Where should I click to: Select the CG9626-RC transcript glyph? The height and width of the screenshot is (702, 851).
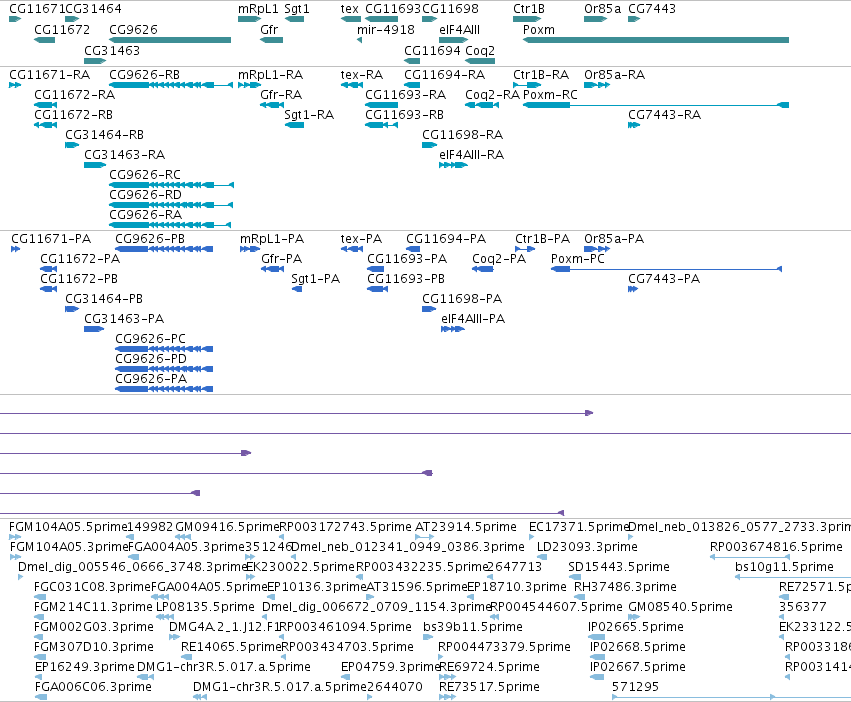pyautogui.click(x=172, y=185)
